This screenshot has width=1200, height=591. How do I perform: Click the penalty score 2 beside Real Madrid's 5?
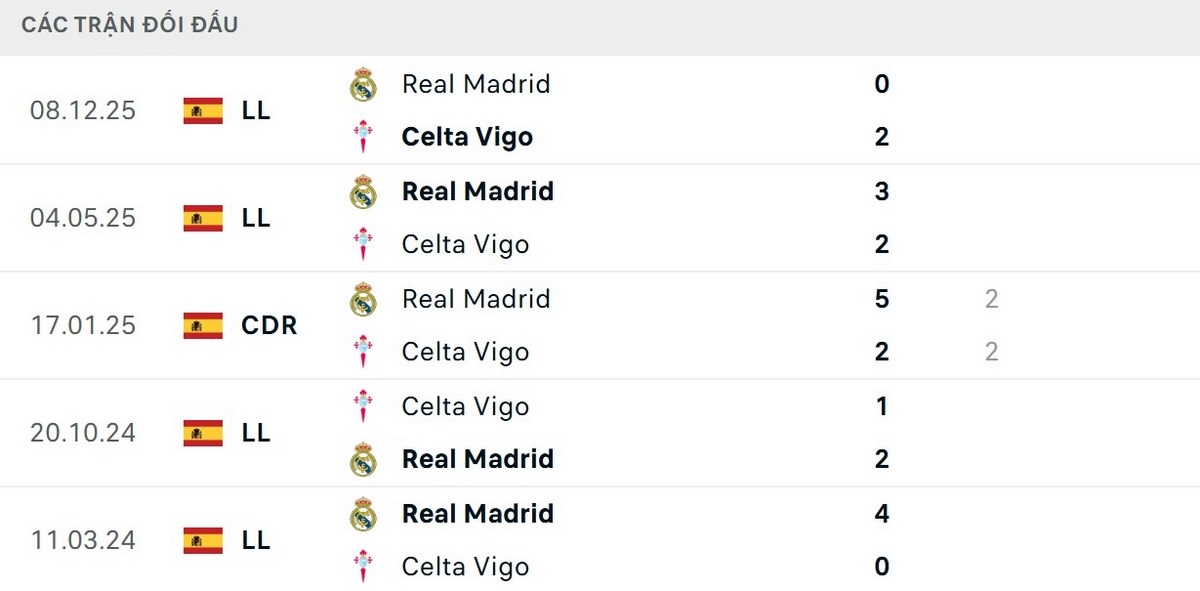[991, 299]
